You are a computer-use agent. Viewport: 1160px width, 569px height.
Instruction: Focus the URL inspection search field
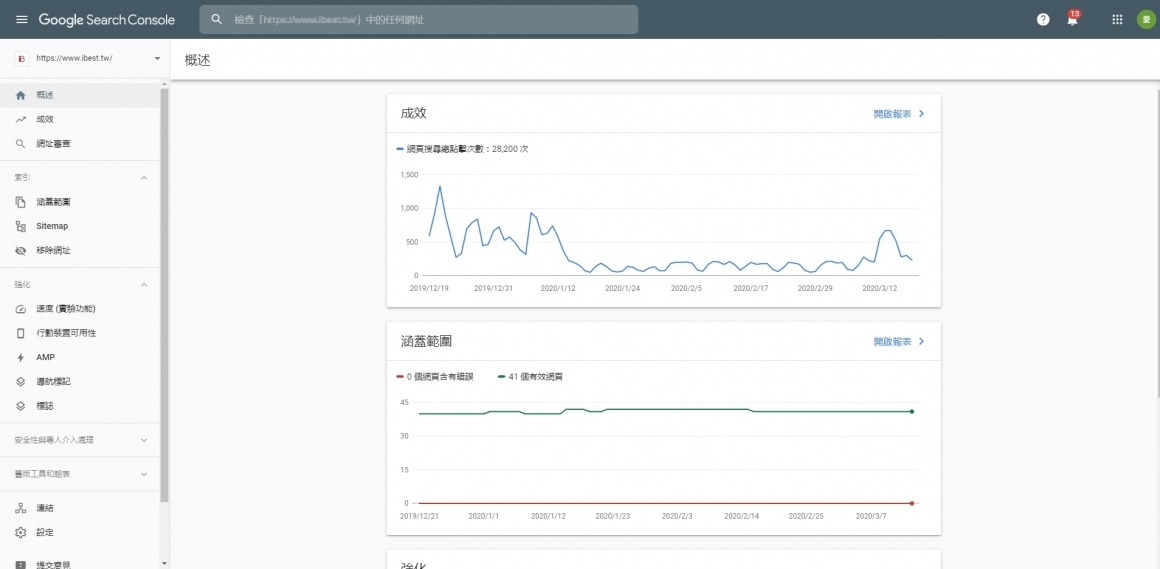(419, 19)
